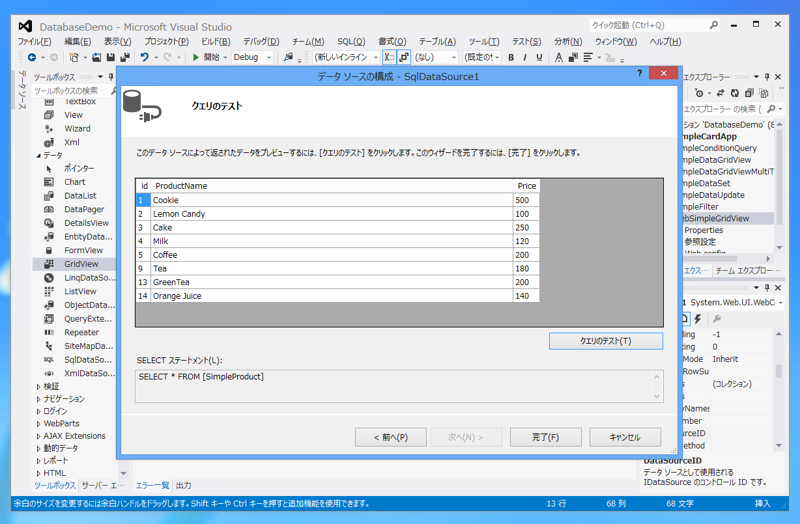The height and width of the screenshot is (524, 800).
Task: Click the Price column header
Action: tap(526, 186)
